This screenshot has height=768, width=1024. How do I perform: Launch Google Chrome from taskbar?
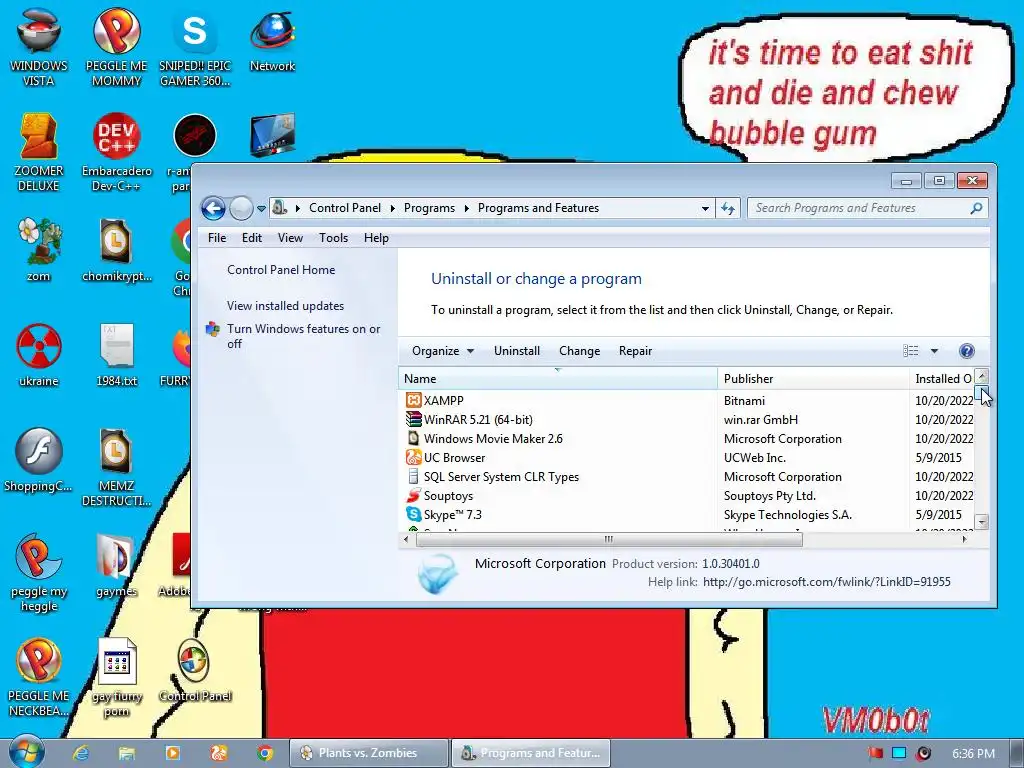click(x=264, y=753)
